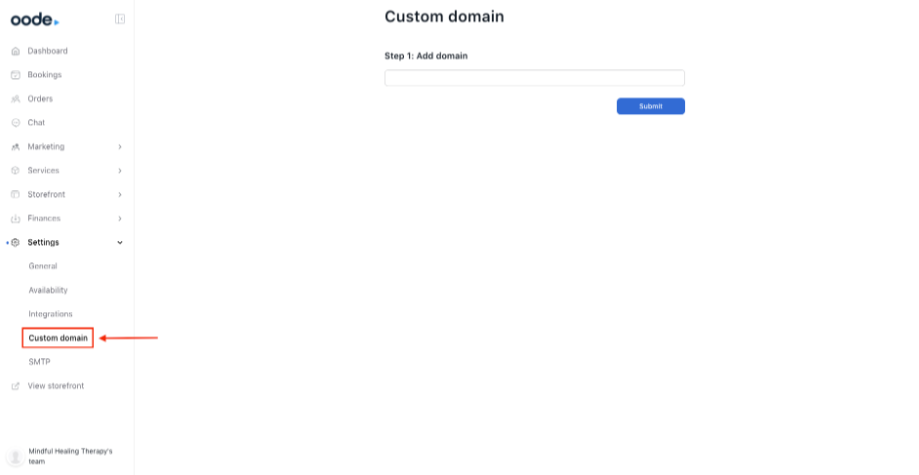Focus the Add domain text field
919x475 pixels.
[535, 78]
